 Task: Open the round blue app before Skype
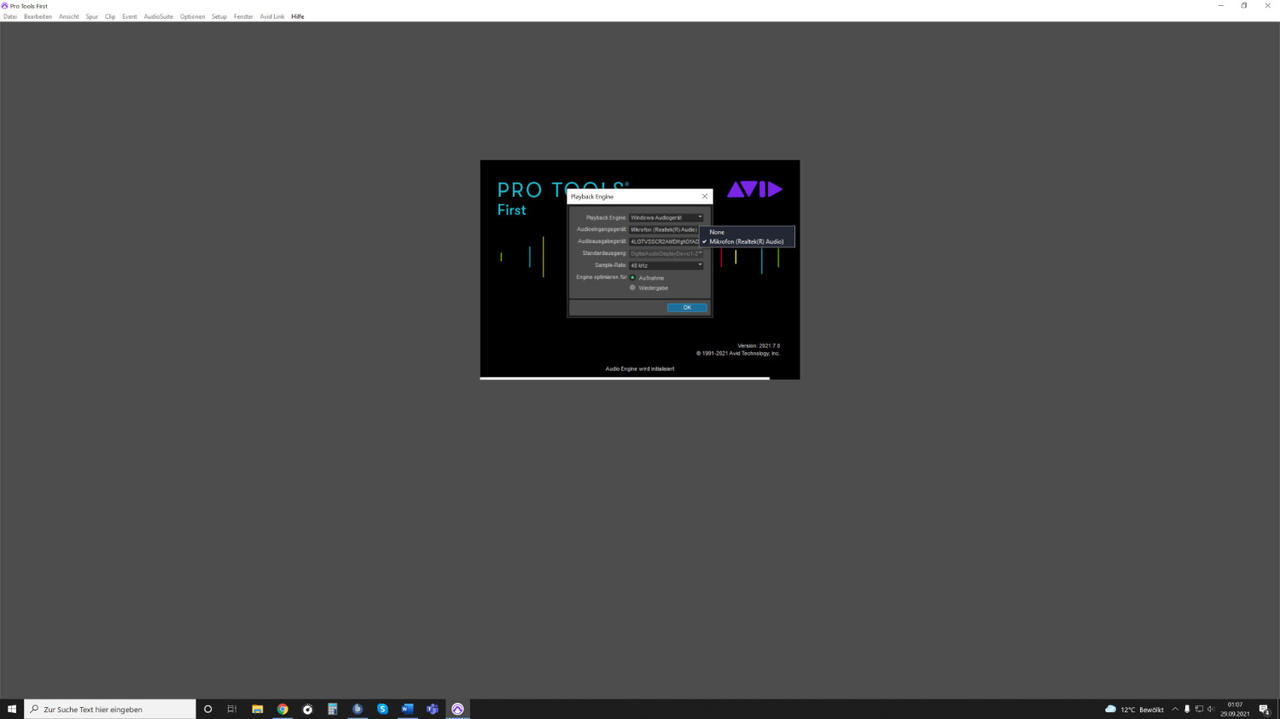click(357, 709)
